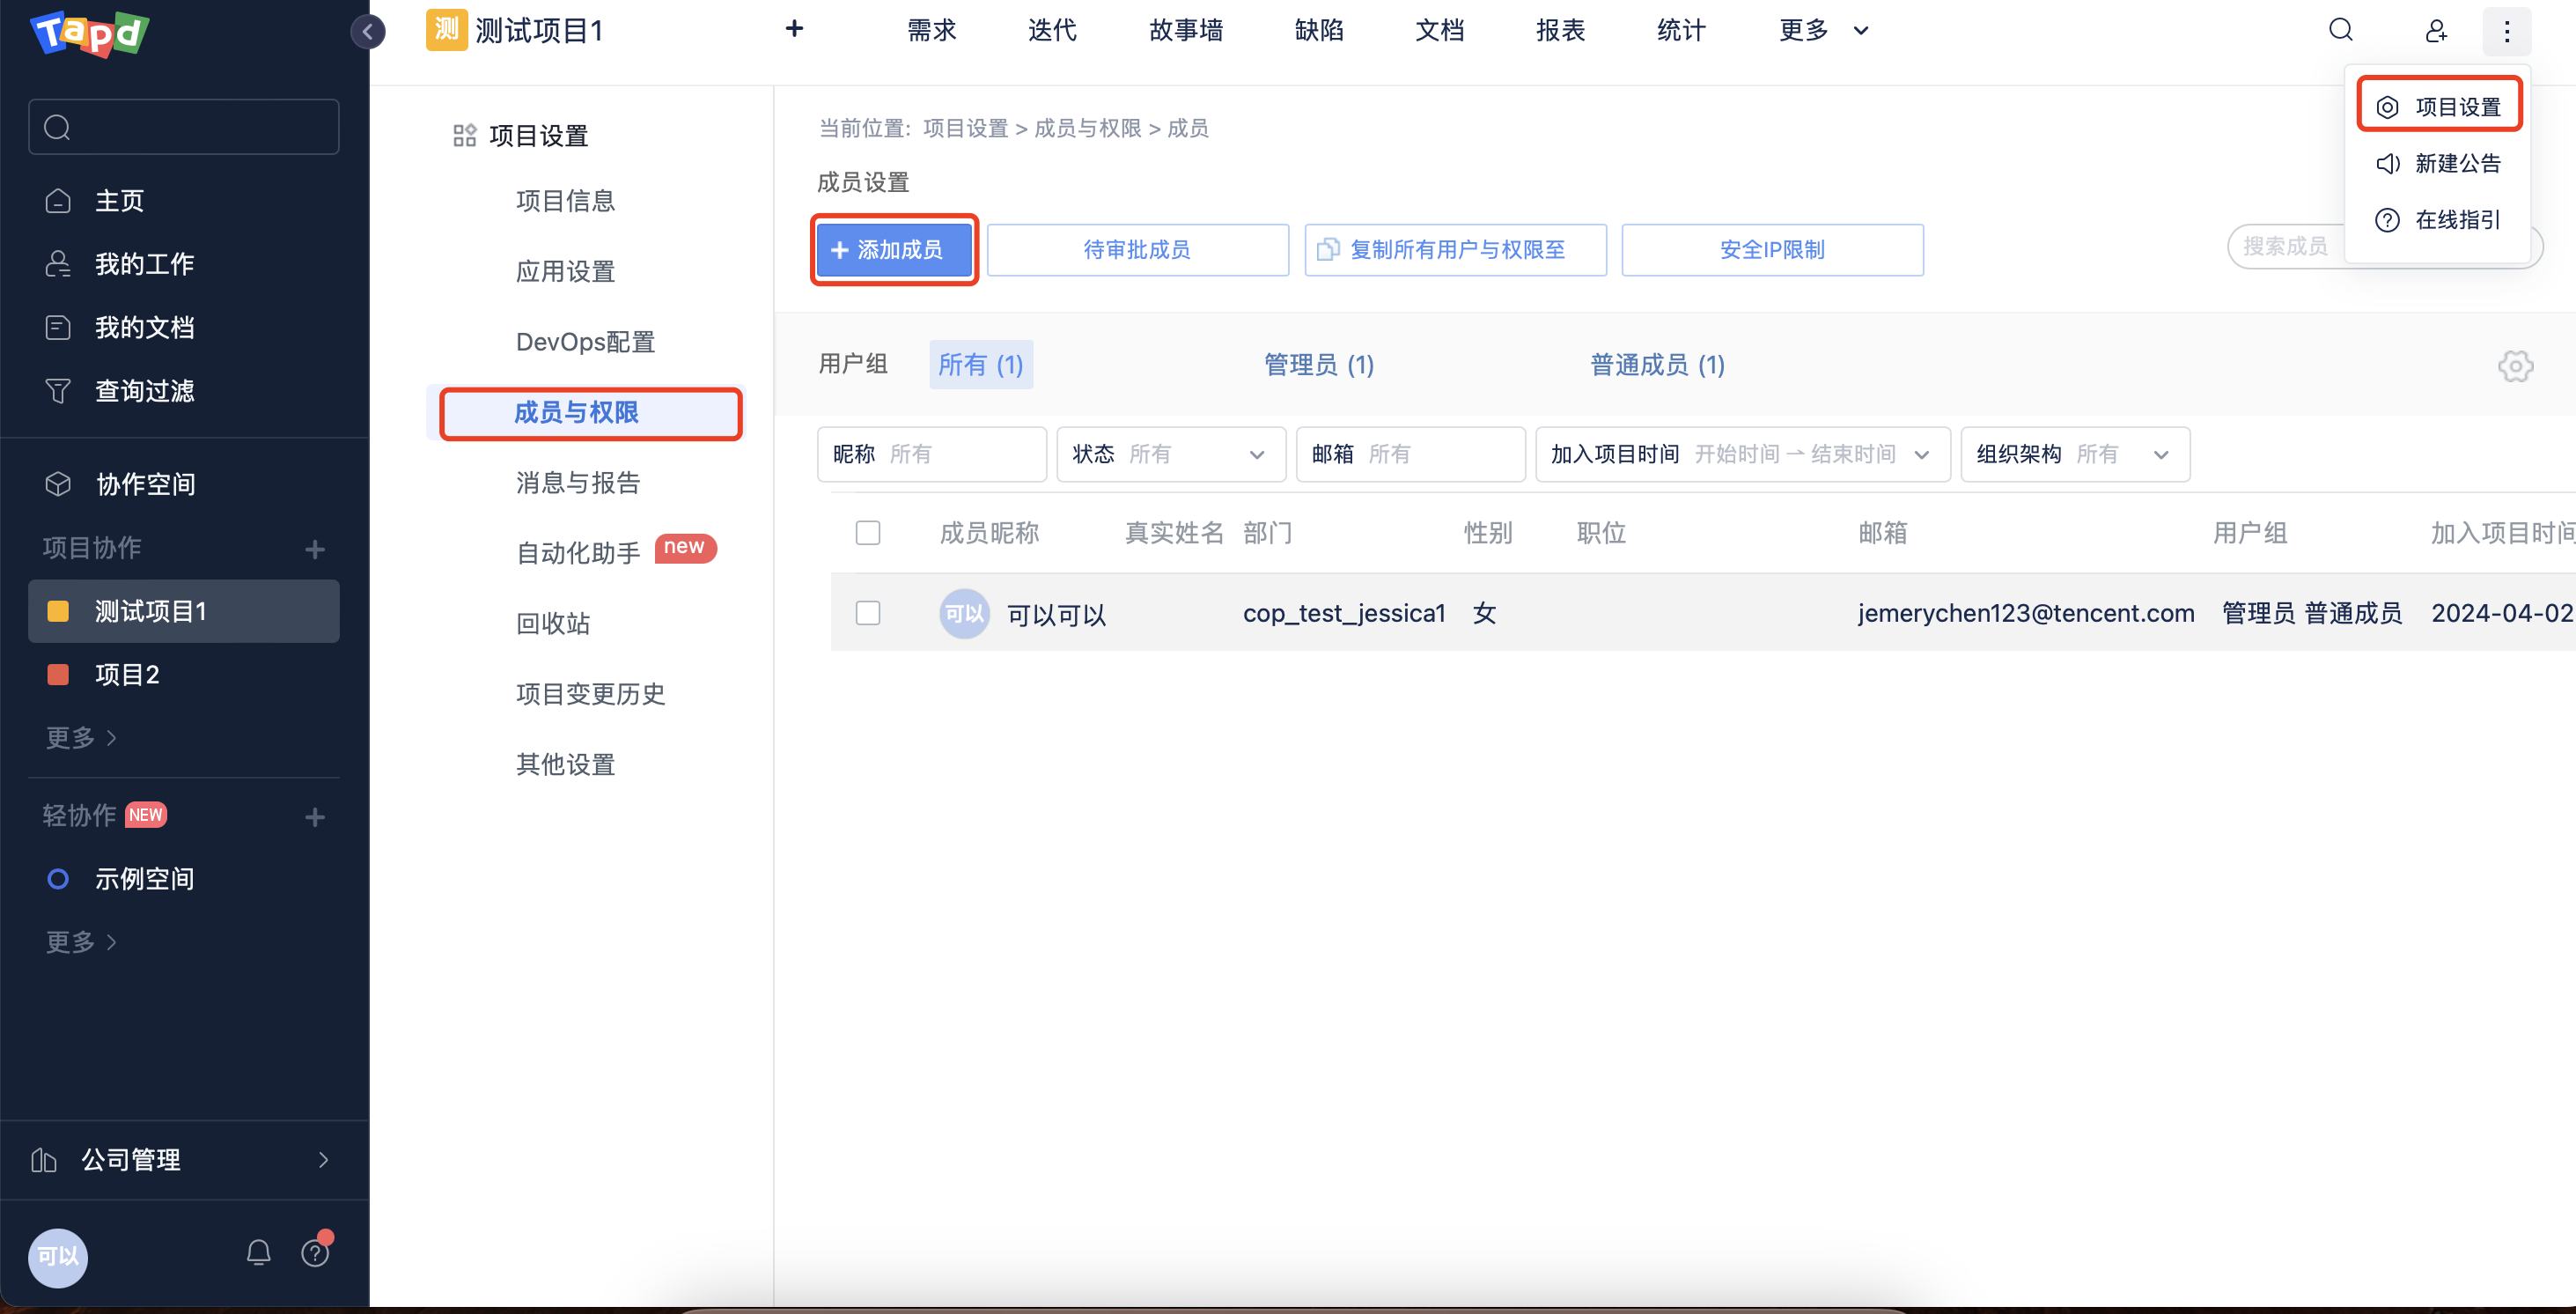Open the 状态 filter dropdown
Screen dimensions: 2576x1314
(x=1171, y=455)
